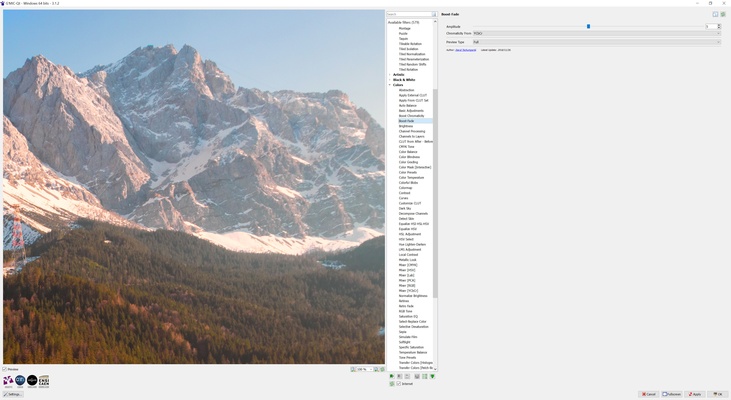Click the Settings button
Viewport: 731px width, 400px height.
click(x=13, y=394)
